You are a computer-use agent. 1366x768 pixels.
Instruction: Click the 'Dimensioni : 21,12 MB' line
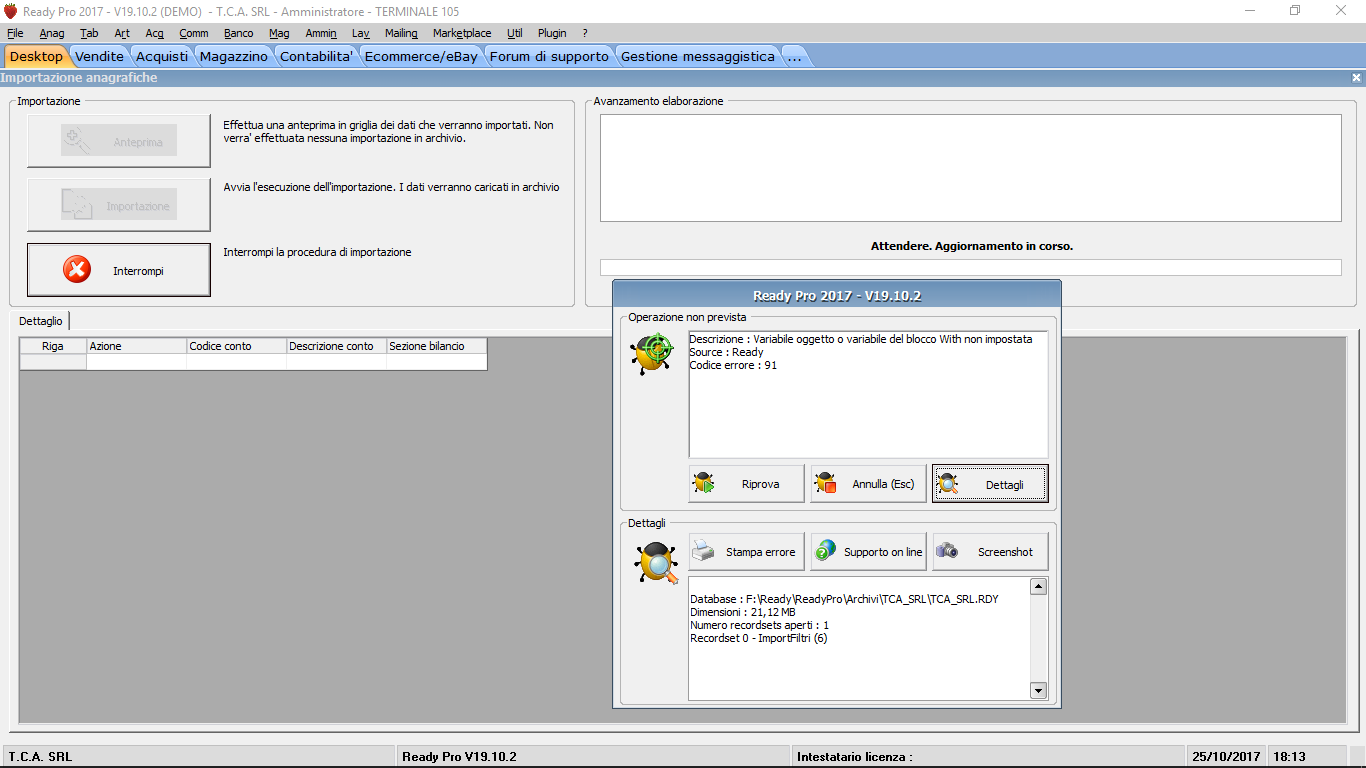point(743,612)
